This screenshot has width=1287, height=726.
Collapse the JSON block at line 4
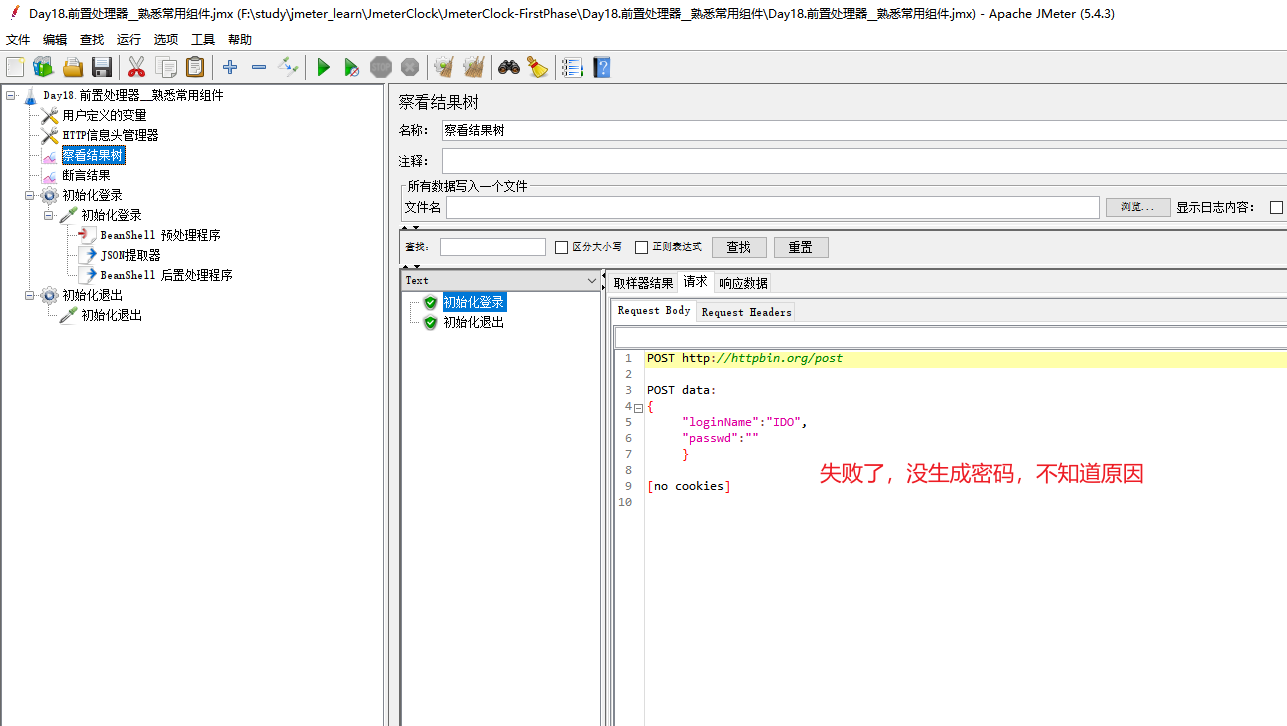[x=639, y=406]
